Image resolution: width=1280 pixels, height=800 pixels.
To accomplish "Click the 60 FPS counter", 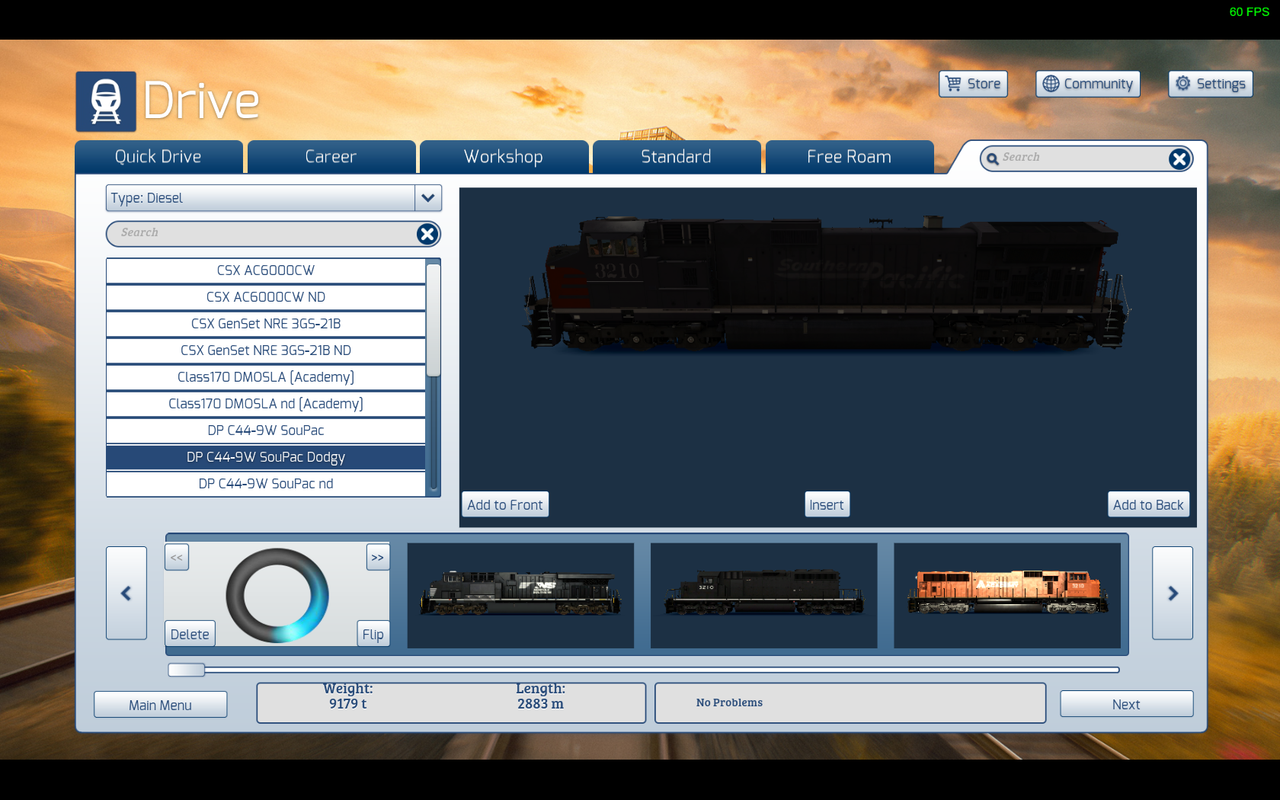I will coord(1249,12).
